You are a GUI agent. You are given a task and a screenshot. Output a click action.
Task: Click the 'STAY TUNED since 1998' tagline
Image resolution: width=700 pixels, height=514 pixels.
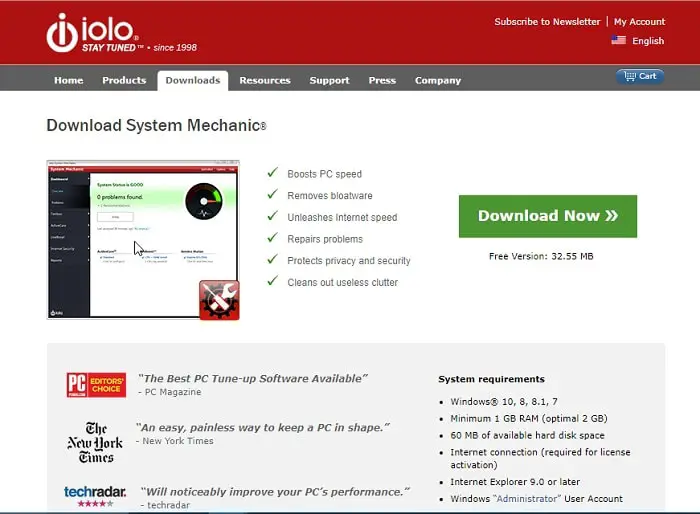(x=139, y=48)
